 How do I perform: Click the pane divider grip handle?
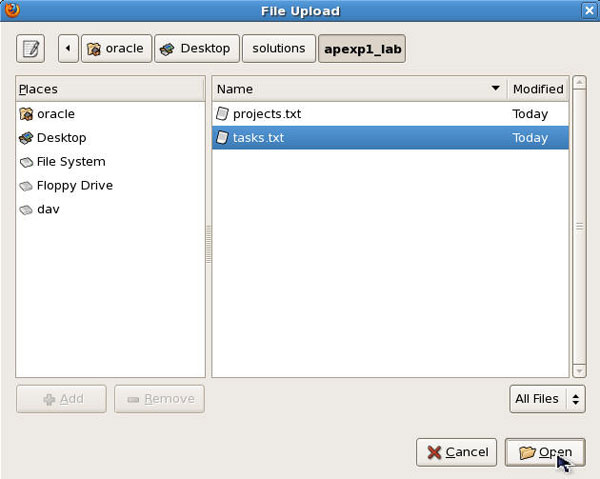coord(209,244)
